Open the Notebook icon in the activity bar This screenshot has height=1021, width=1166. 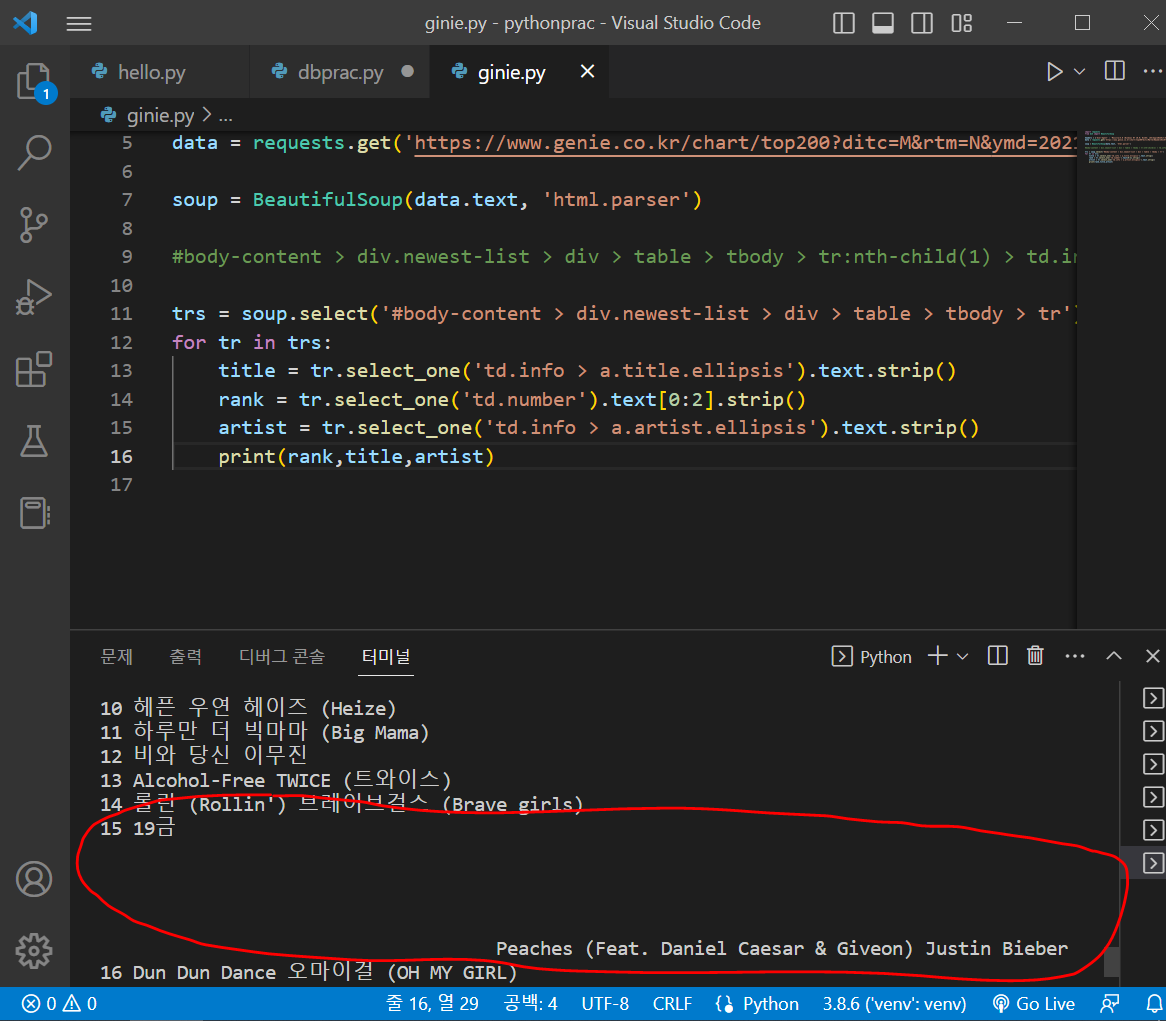point(34,513)
